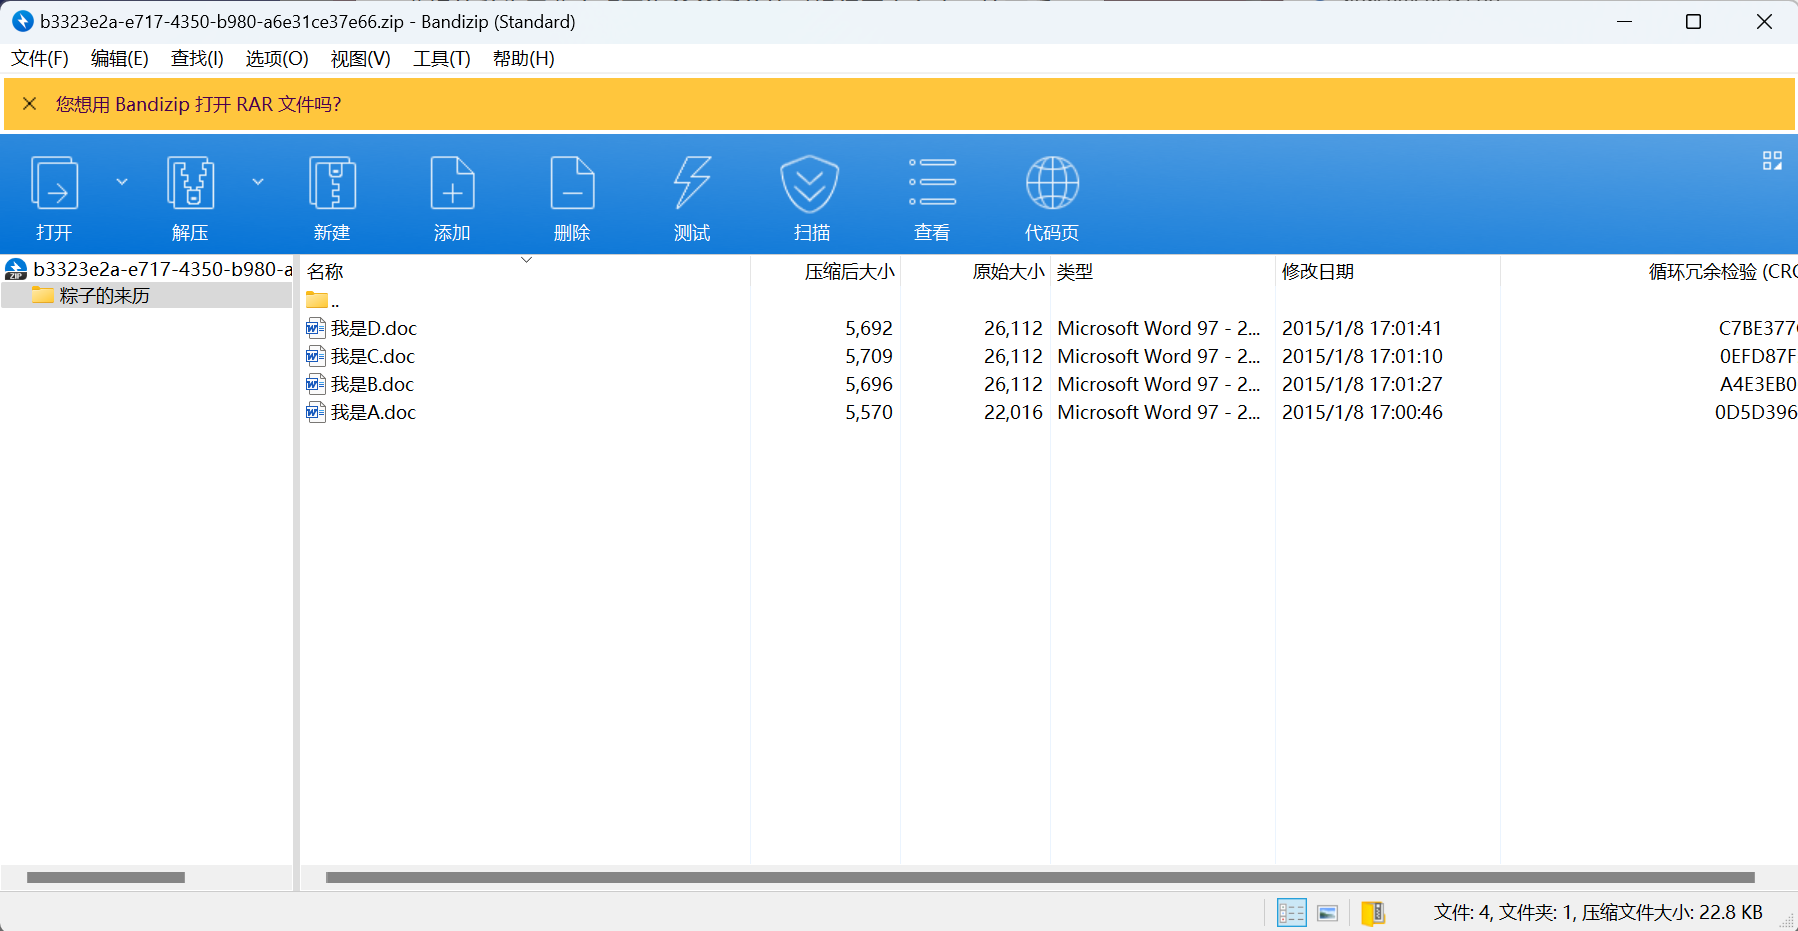Click the Word icon of 我是D.doc
Image resolution: width=1798 pixels, height=931 pixels.
(316, 328)
